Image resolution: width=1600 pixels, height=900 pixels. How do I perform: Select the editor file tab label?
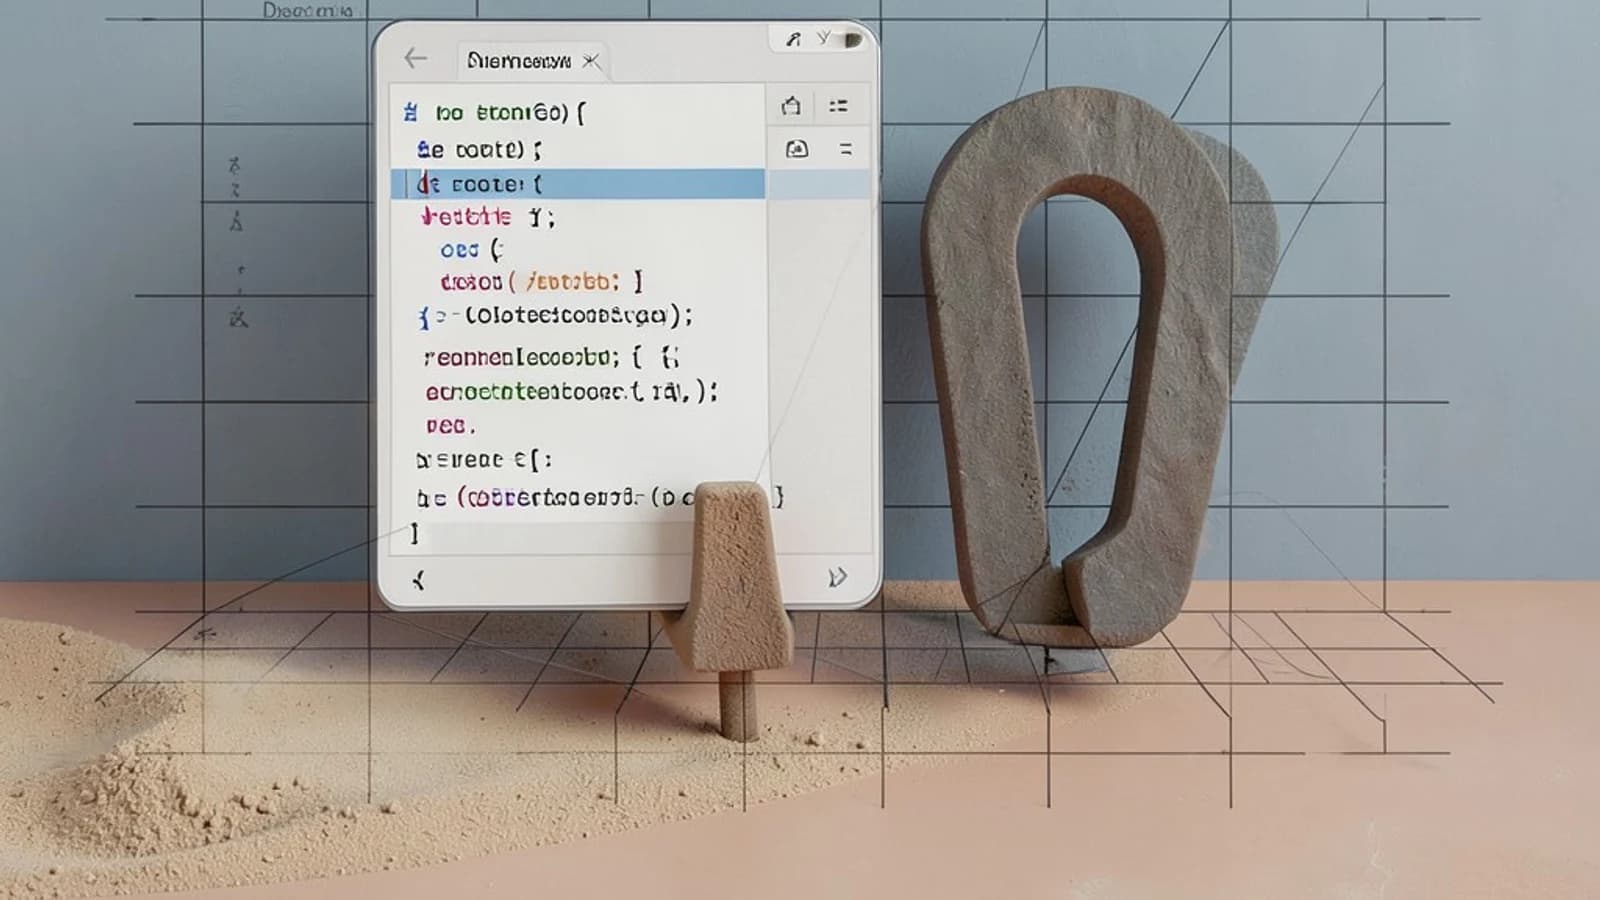click(518, 61)
